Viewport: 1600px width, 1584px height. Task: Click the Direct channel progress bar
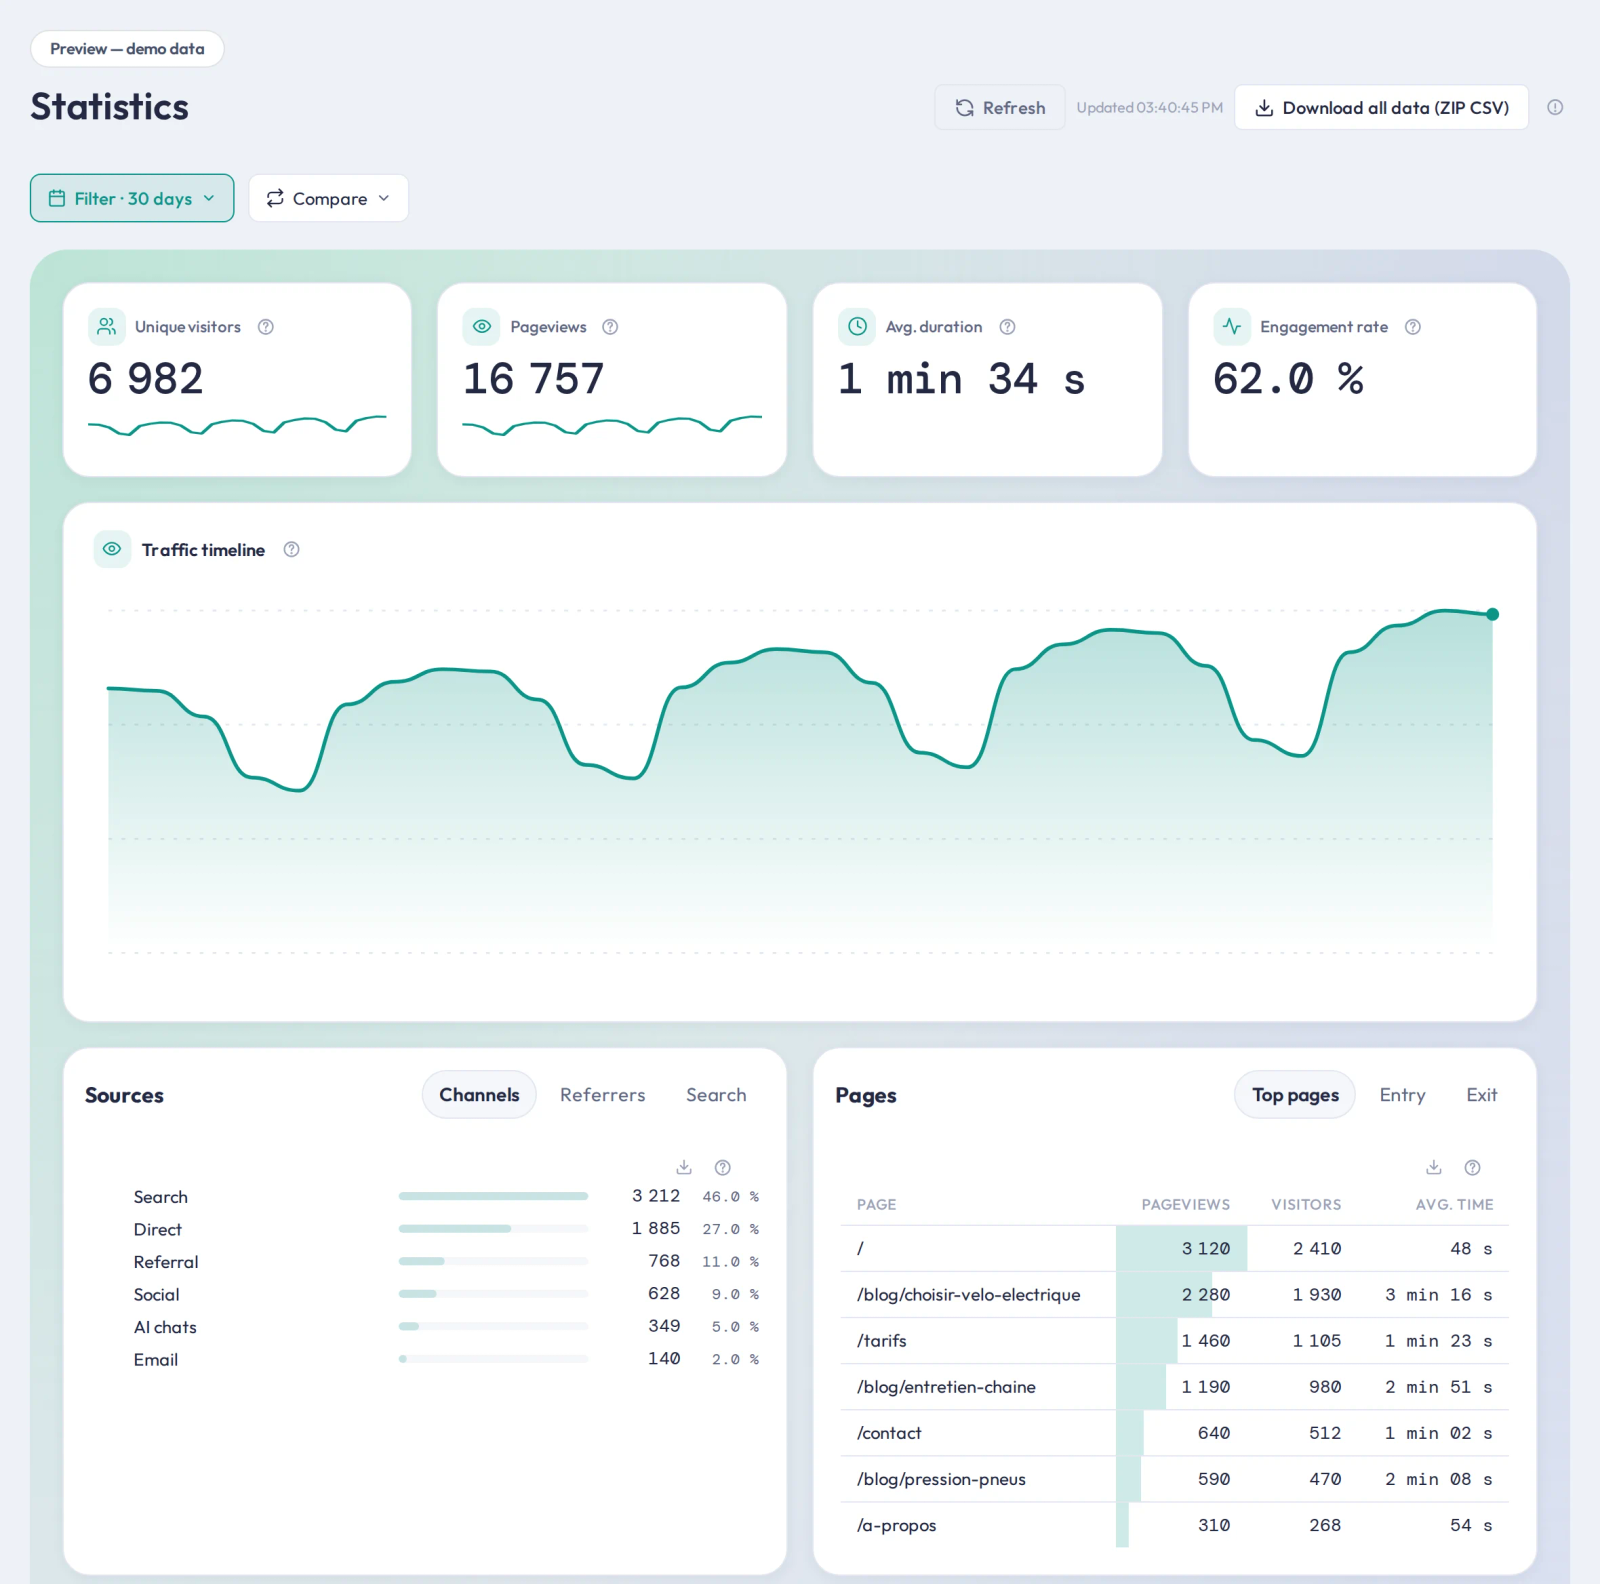tap(493, 1228)
